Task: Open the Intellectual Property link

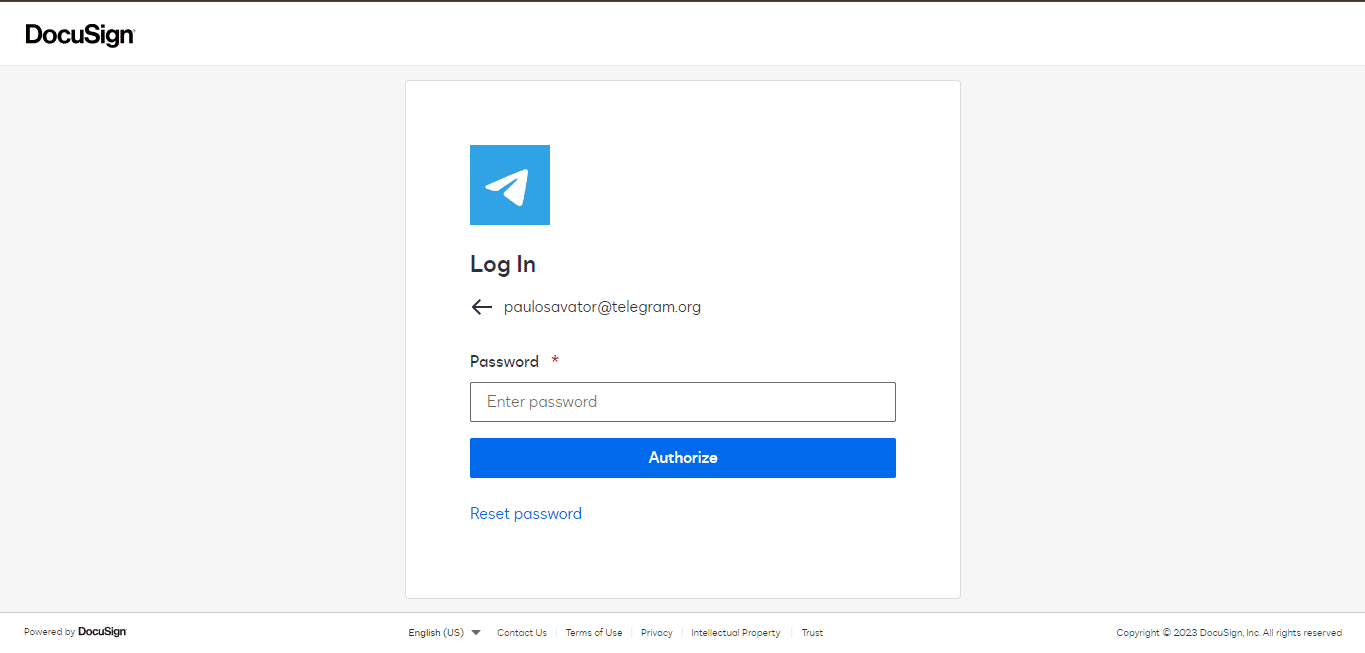Action: [x=736, y=633]
